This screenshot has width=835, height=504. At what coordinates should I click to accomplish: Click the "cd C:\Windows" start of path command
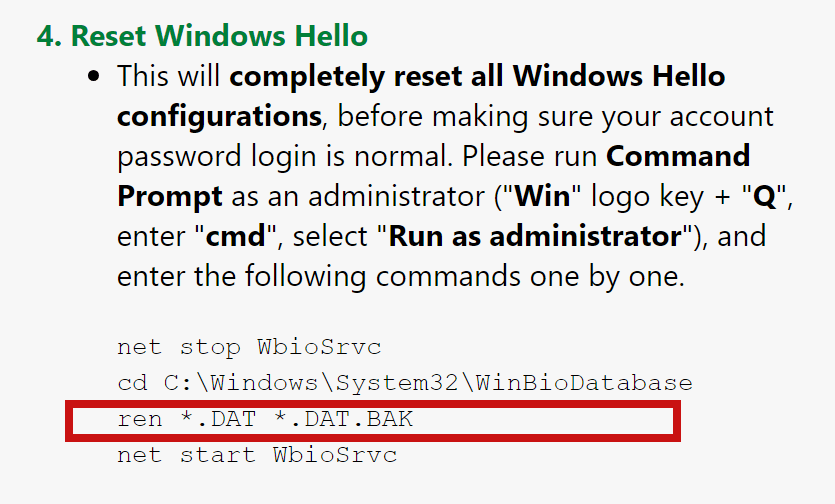click(x=218, y=383)
